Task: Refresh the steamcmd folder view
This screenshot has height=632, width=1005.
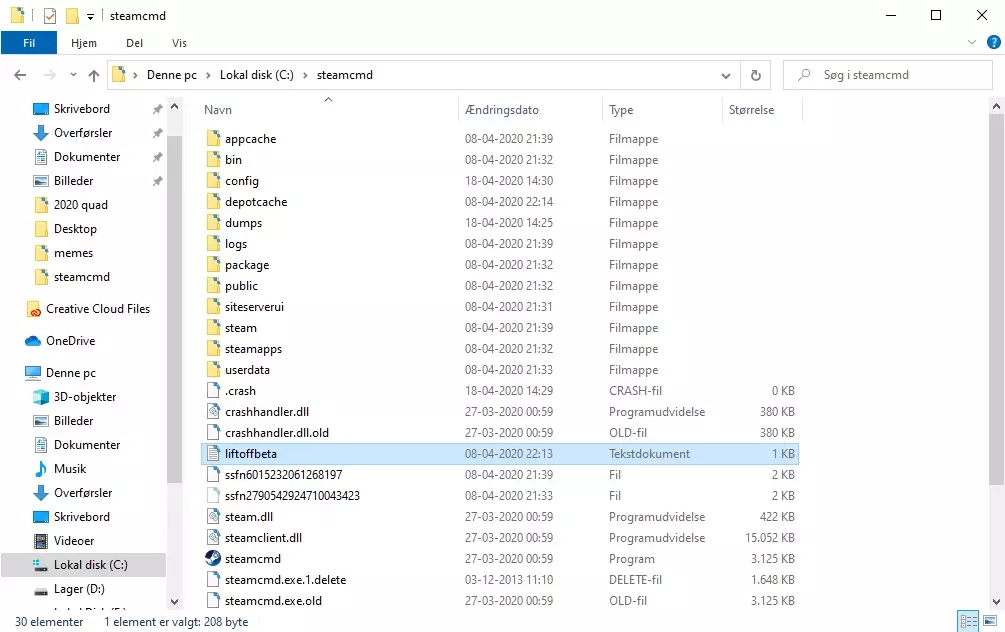Action: pyautogui.click(x=756, y=75)
